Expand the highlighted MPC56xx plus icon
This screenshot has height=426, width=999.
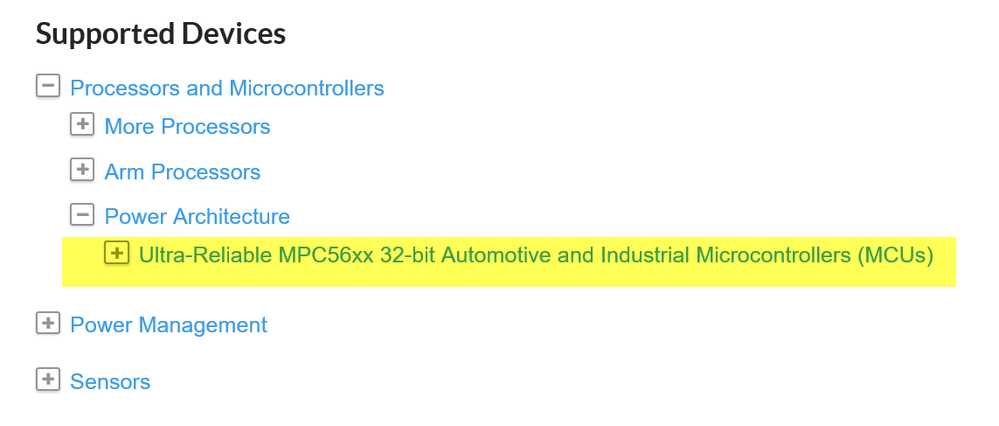click(117, 254)
